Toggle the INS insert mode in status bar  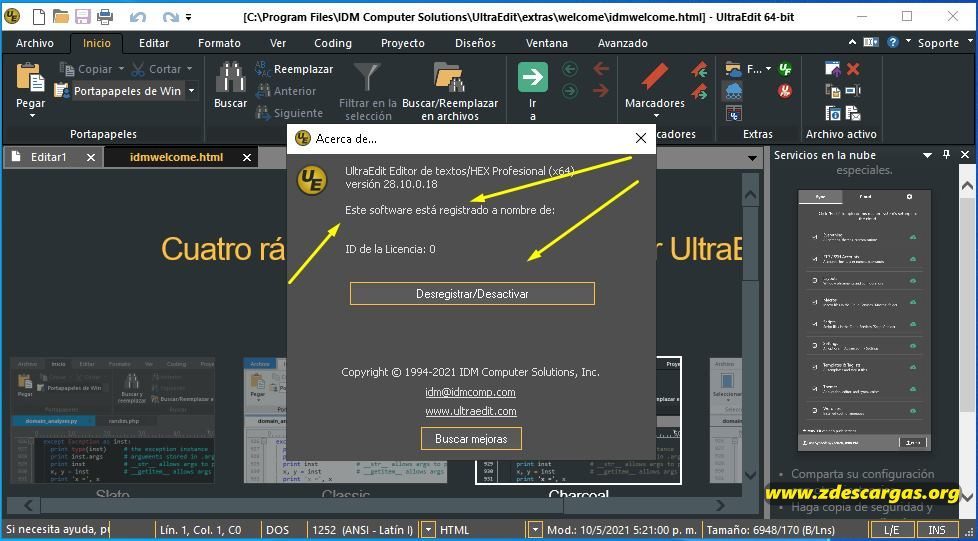tap(937, 530)
